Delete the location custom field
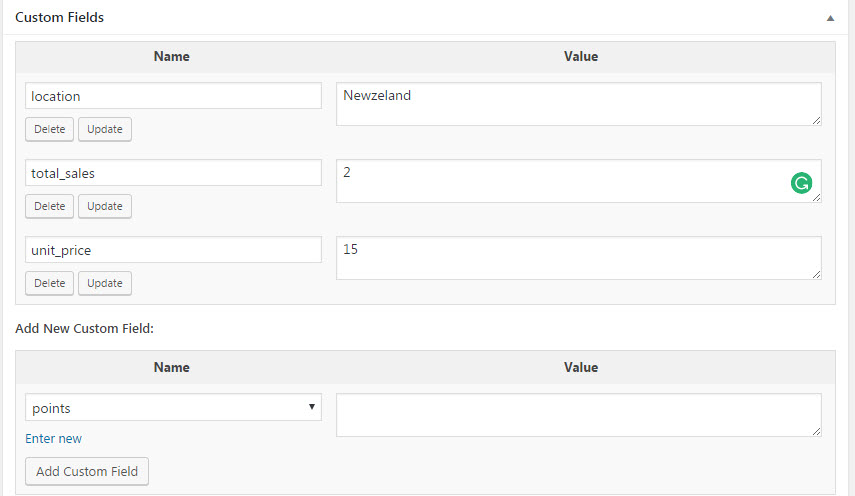 50,129
